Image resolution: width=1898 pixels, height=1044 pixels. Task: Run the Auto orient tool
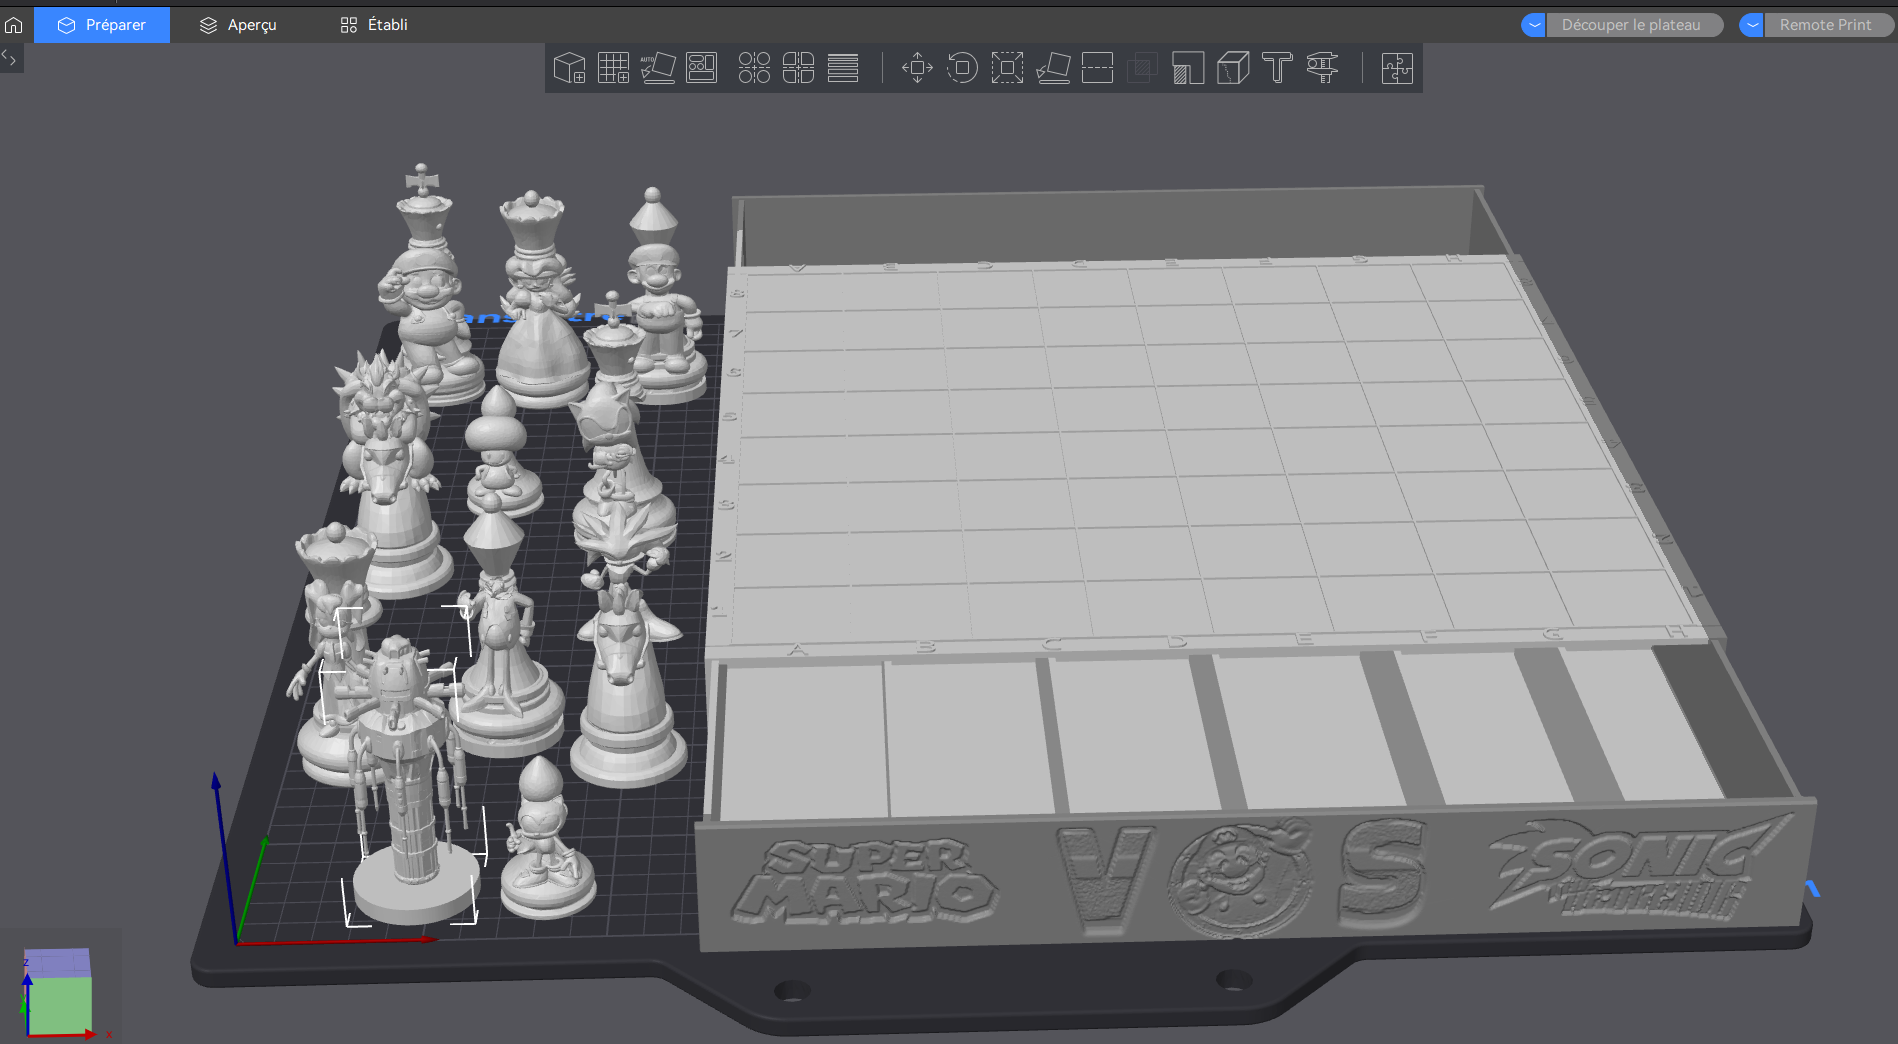pyautogui.click(x=657, y=68)
